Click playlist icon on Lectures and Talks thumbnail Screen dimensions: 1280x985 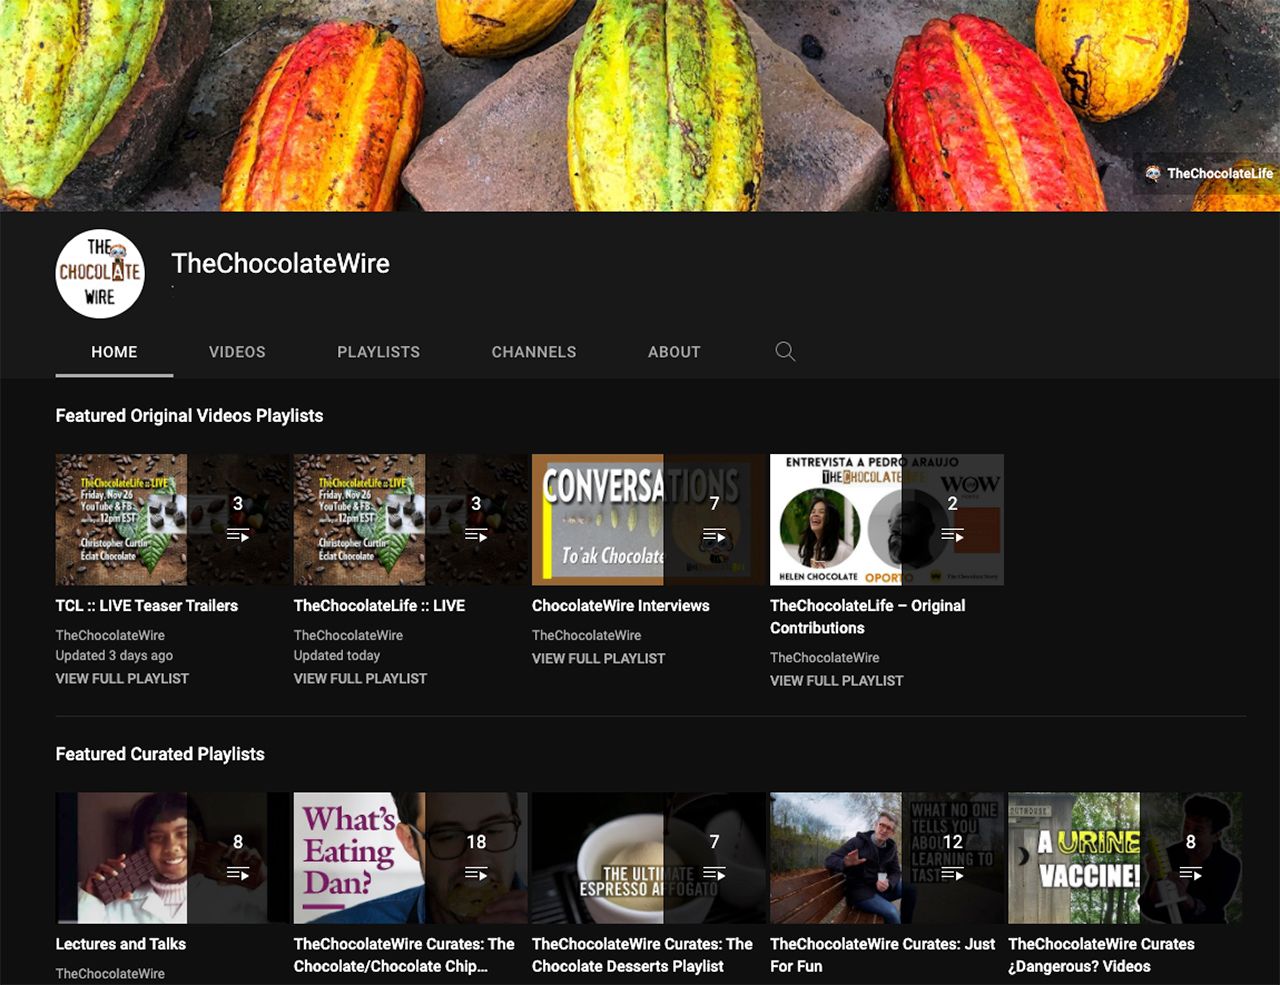point(238,873)
